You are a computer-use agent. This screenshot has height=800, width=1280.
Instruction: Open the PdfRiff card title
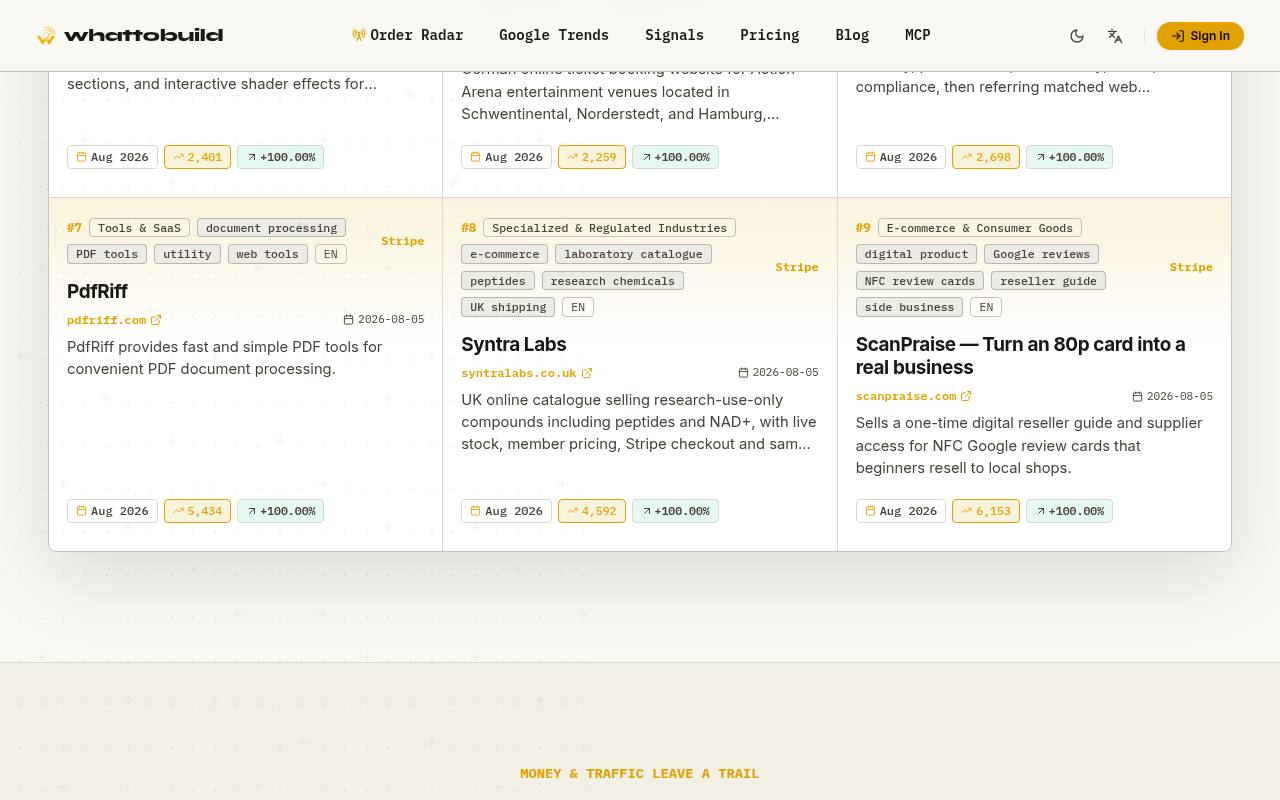pyautogui.click(x=97, y=291)
